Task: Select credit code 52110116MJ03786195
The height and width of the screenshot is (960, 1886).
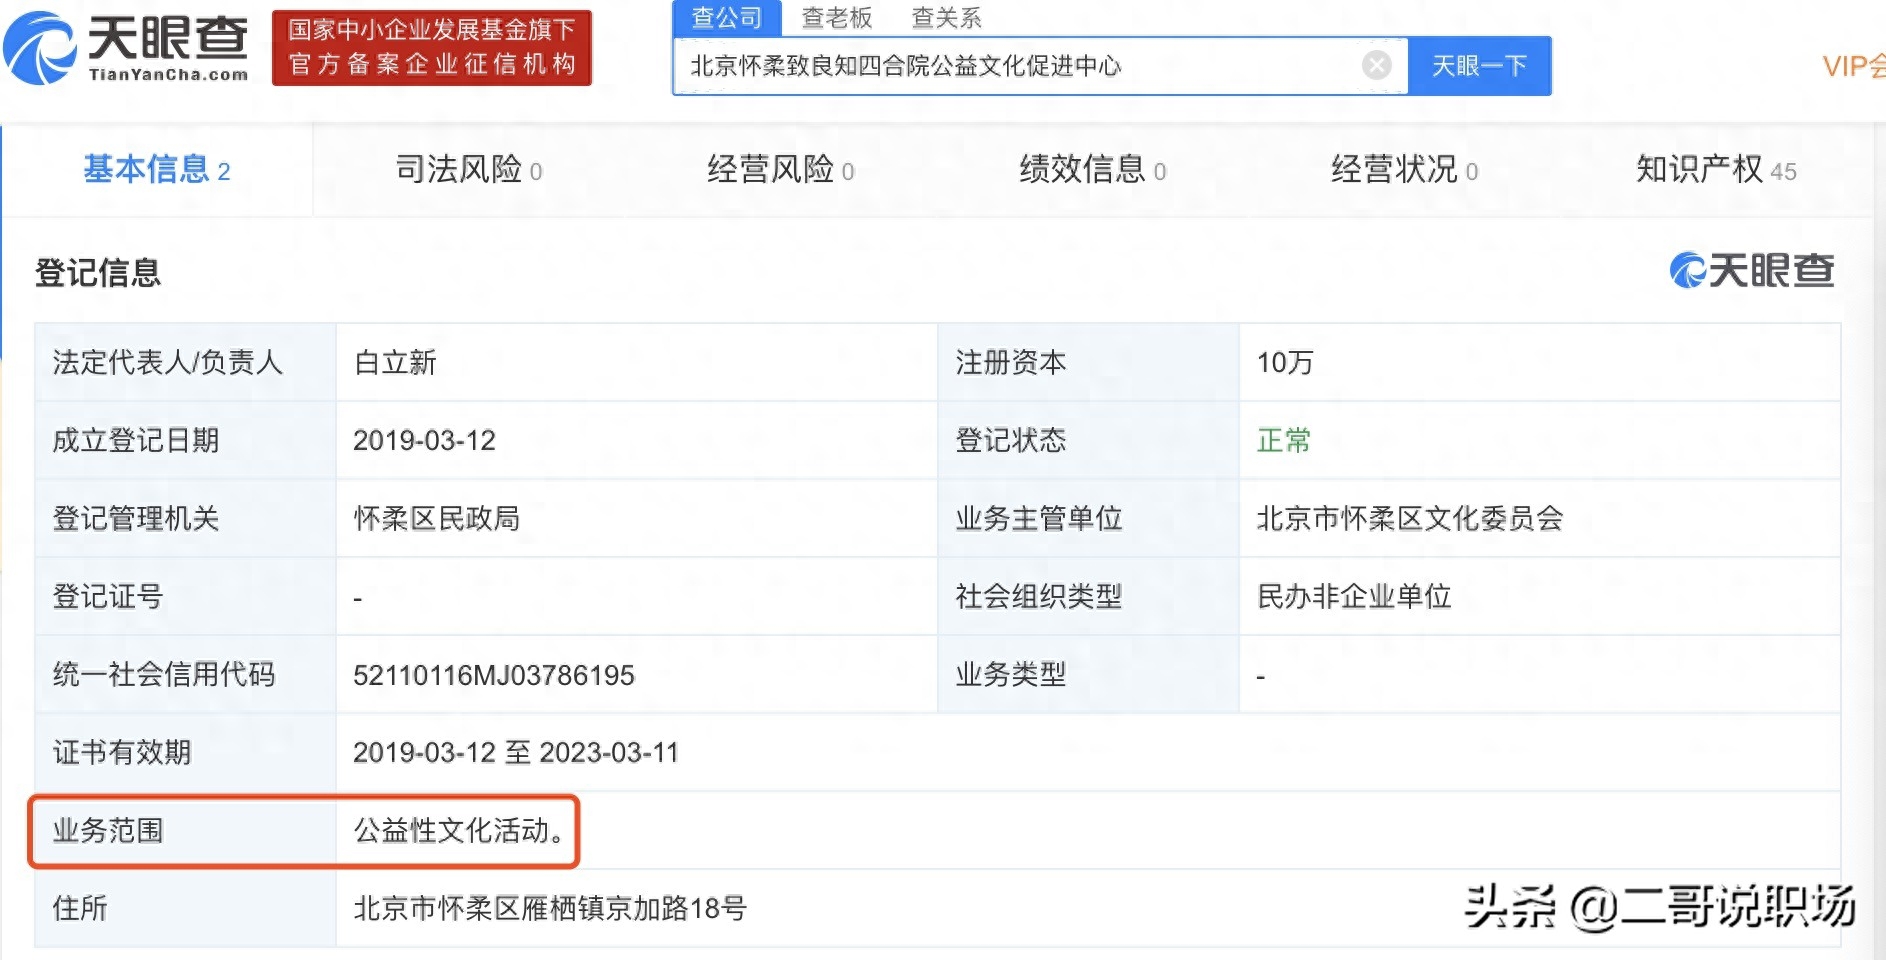Action: pos(494,675)
